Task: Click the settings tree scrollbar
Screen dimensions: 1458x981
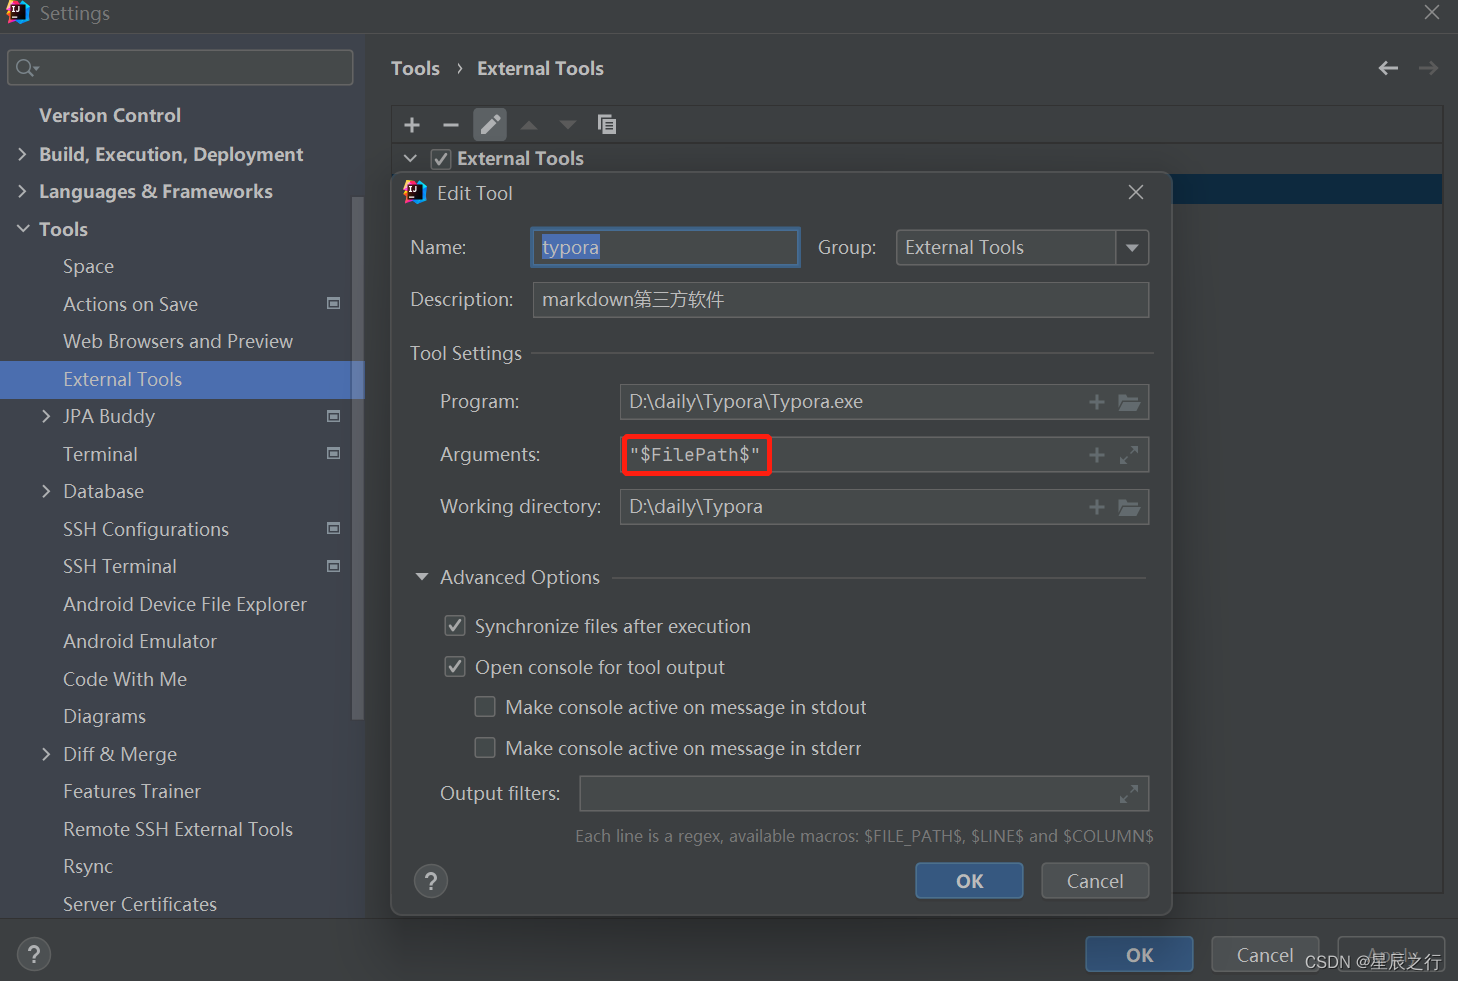Action: tap(358, 458)
